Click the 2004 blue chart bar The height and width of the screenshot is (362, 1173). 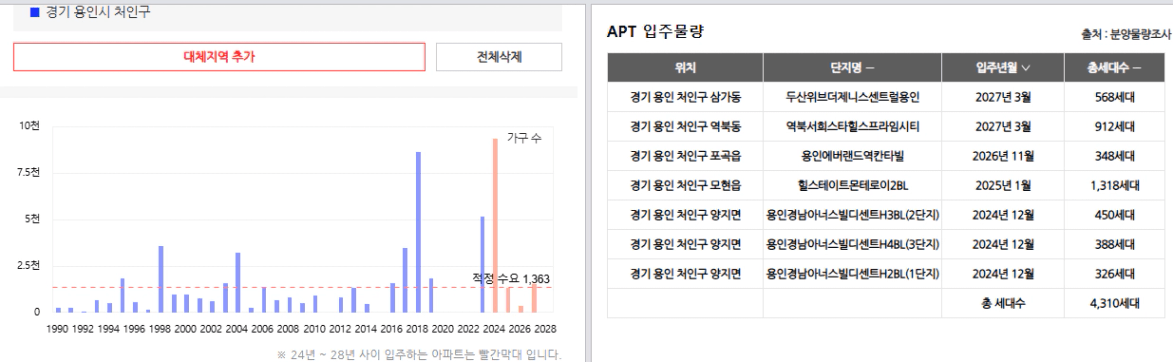[x=238, y=282]
